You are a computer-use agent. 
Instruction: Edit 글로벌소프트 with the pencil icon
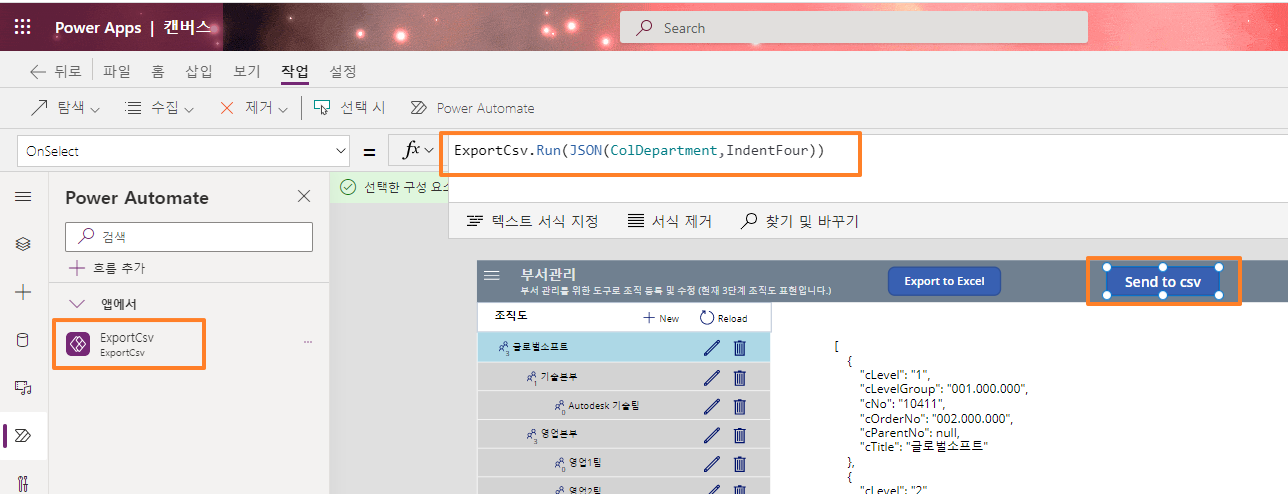pyautogui.click(x=712, y=348)
